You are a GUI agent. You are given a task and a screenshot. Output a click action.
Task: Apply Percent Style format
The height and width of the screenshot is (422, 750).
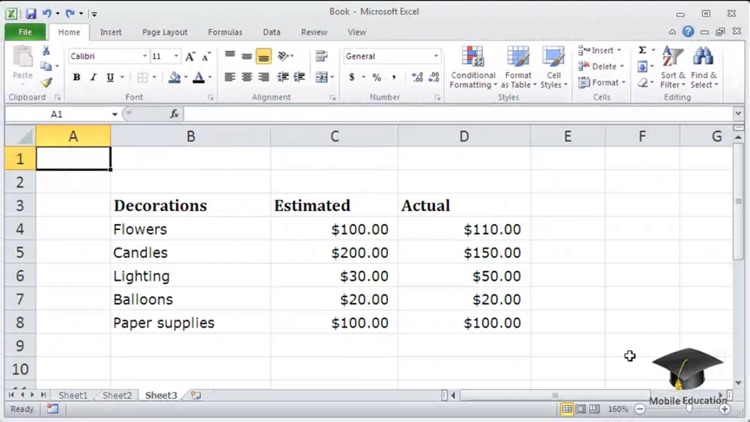click(x=377, y=77)
